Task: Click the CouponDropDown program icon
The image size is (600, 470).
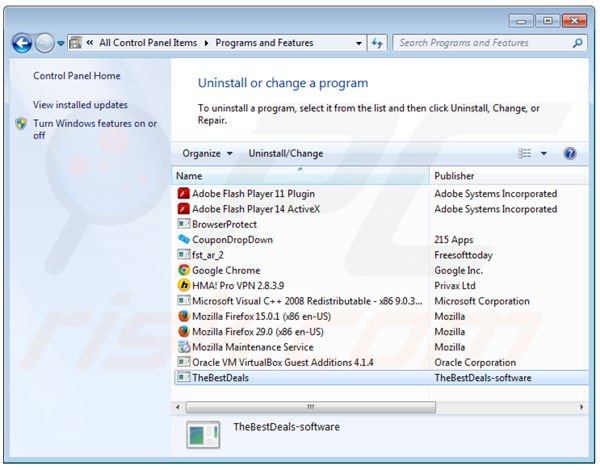Action: point(184,239)
